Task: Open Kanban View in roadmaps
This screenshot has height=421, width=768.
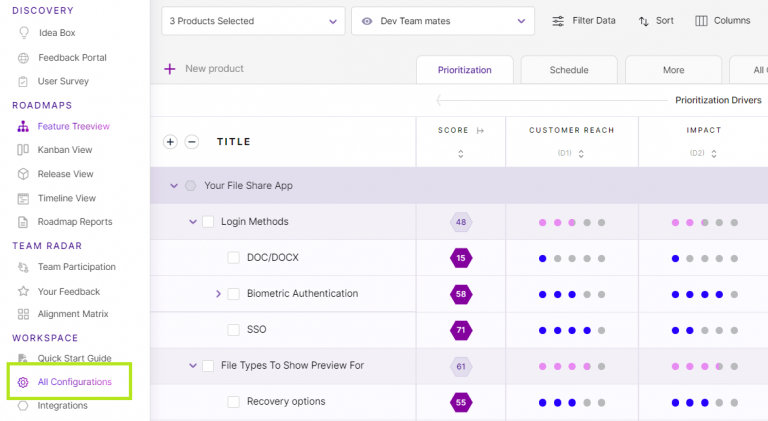Action: 64,150
